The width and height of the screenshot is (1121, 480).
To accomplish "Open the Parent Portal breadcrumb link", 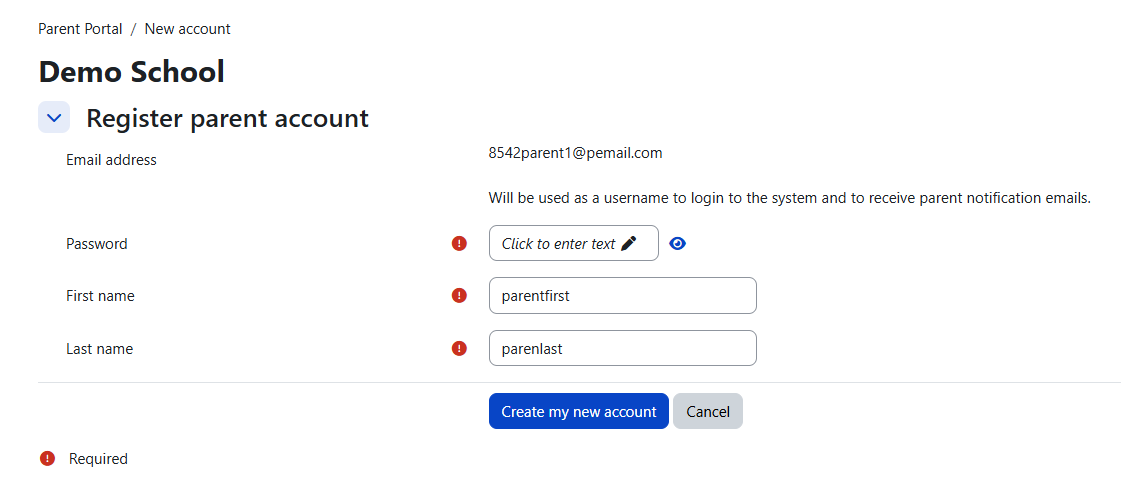I will point(80,29).
